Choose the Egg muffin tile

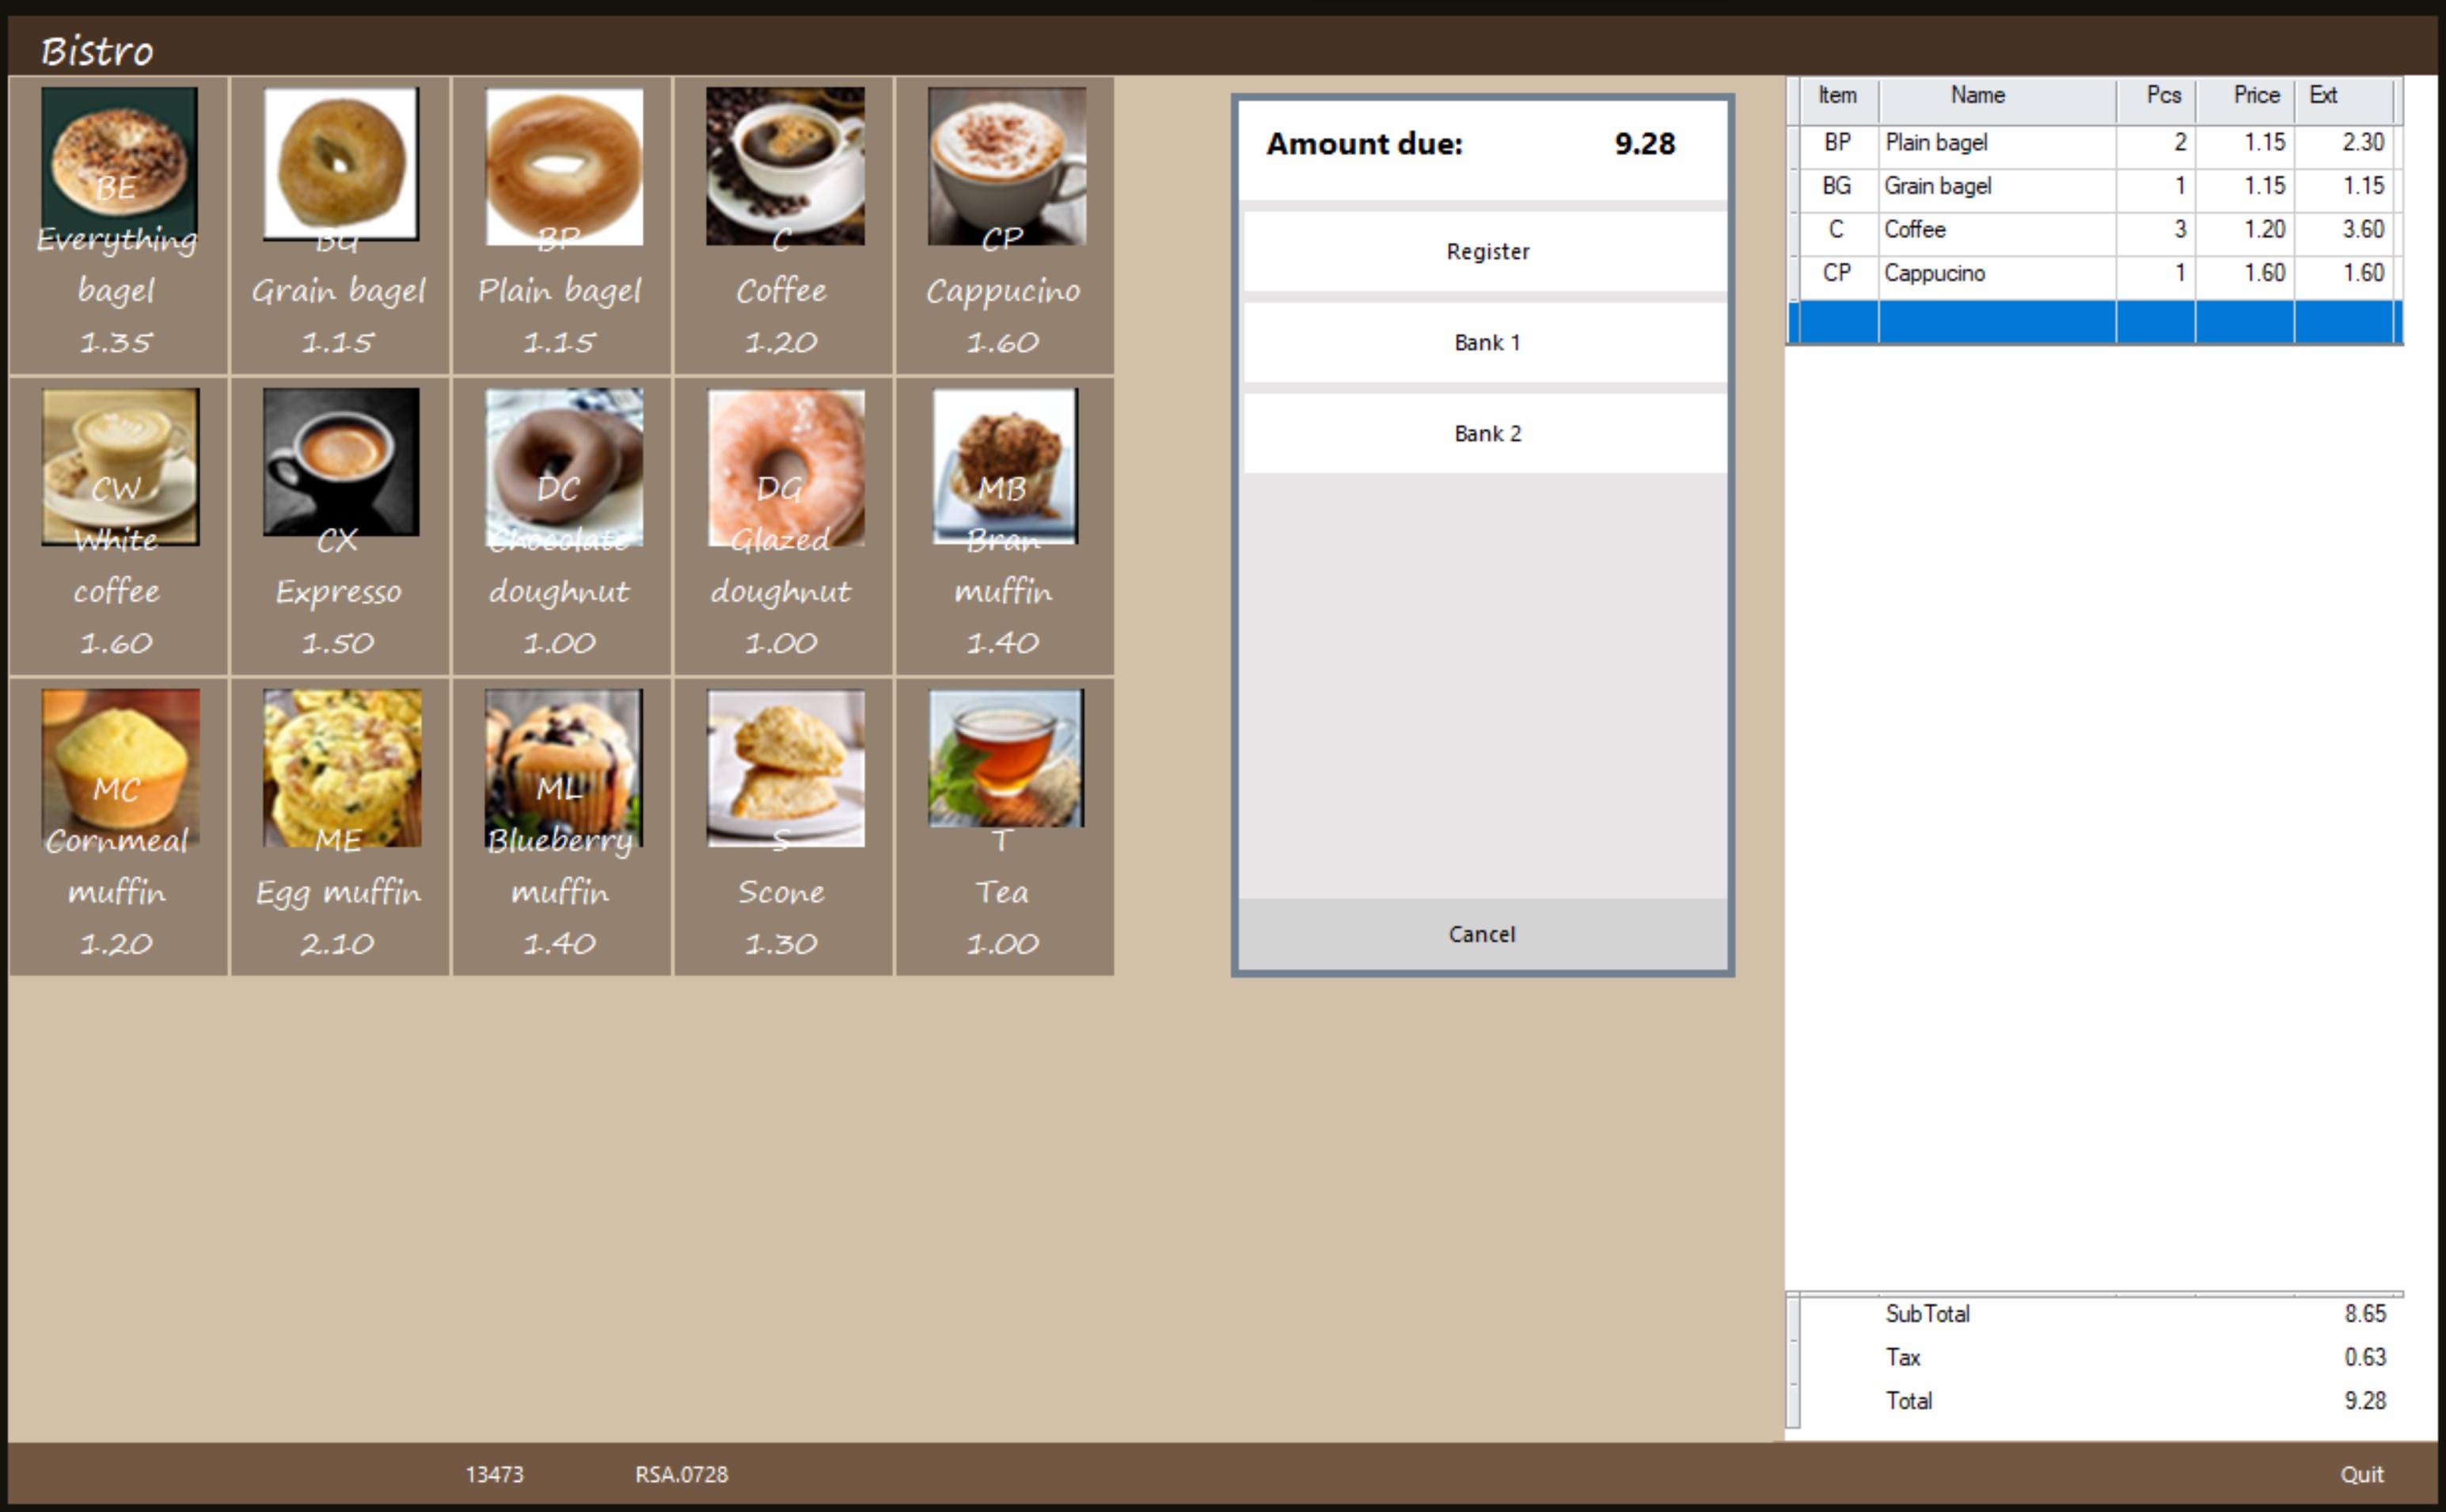[340, 826]
